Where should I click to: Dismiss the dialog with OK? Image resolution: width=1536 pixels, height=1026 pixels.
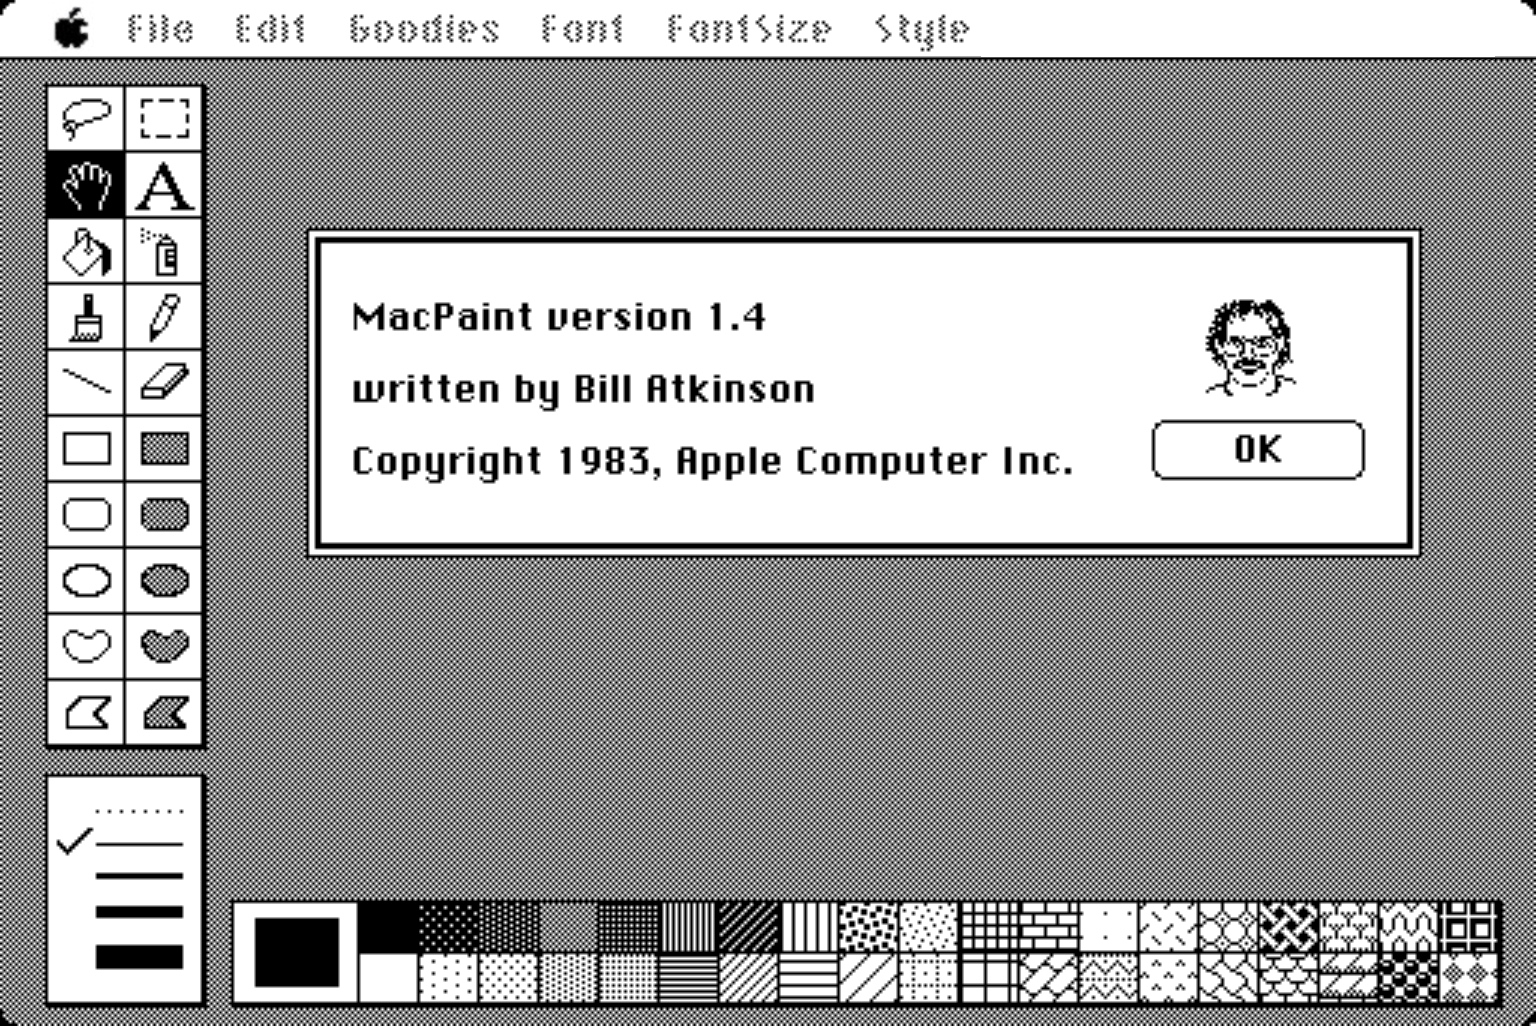[x=1258, y=450]
